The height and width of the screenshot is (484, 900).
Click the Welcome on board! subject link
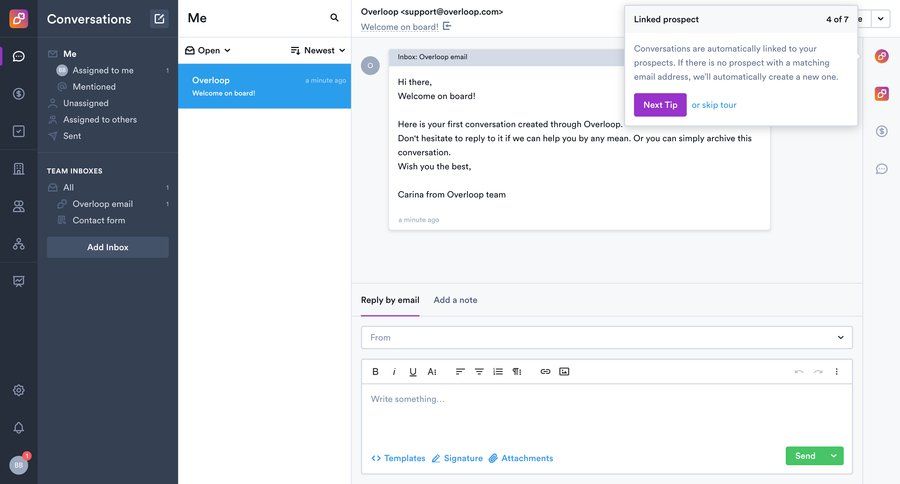[399, 26]
